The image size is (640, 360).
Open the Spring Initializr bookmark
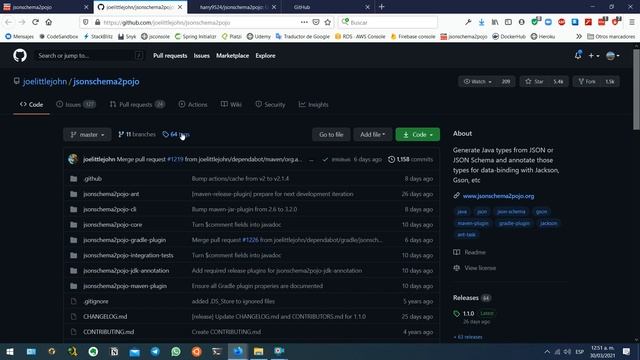pyautogui.click(x=196, y=36)
